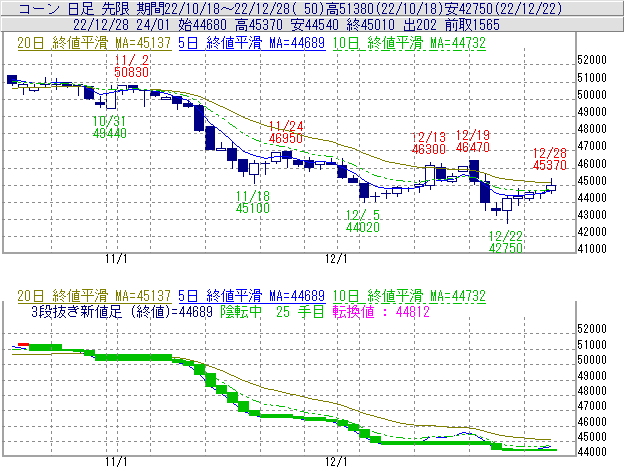Click the 12/1 date label under upper chart
Image resolution: width=624 pixels, height=475 pixels.
tap(336, 259)
